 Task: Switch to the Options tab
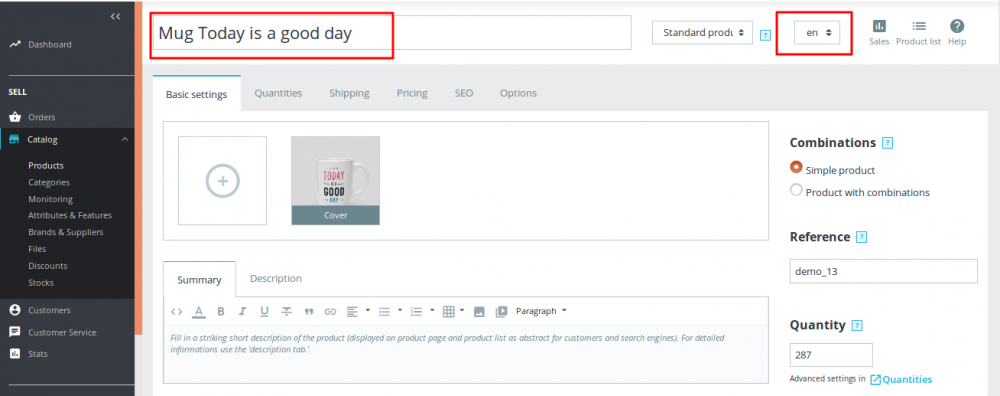[518, 93]
